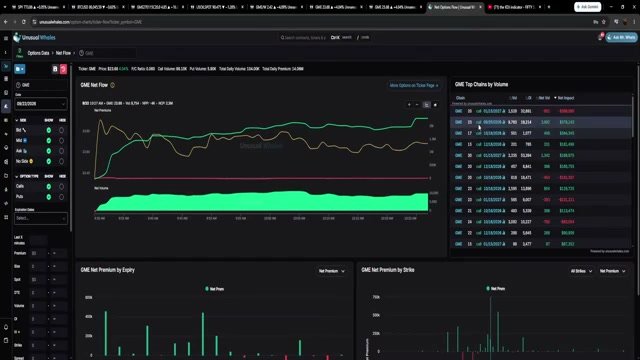Click the Chain column header
640x360 pixels.
click(460, 98)
